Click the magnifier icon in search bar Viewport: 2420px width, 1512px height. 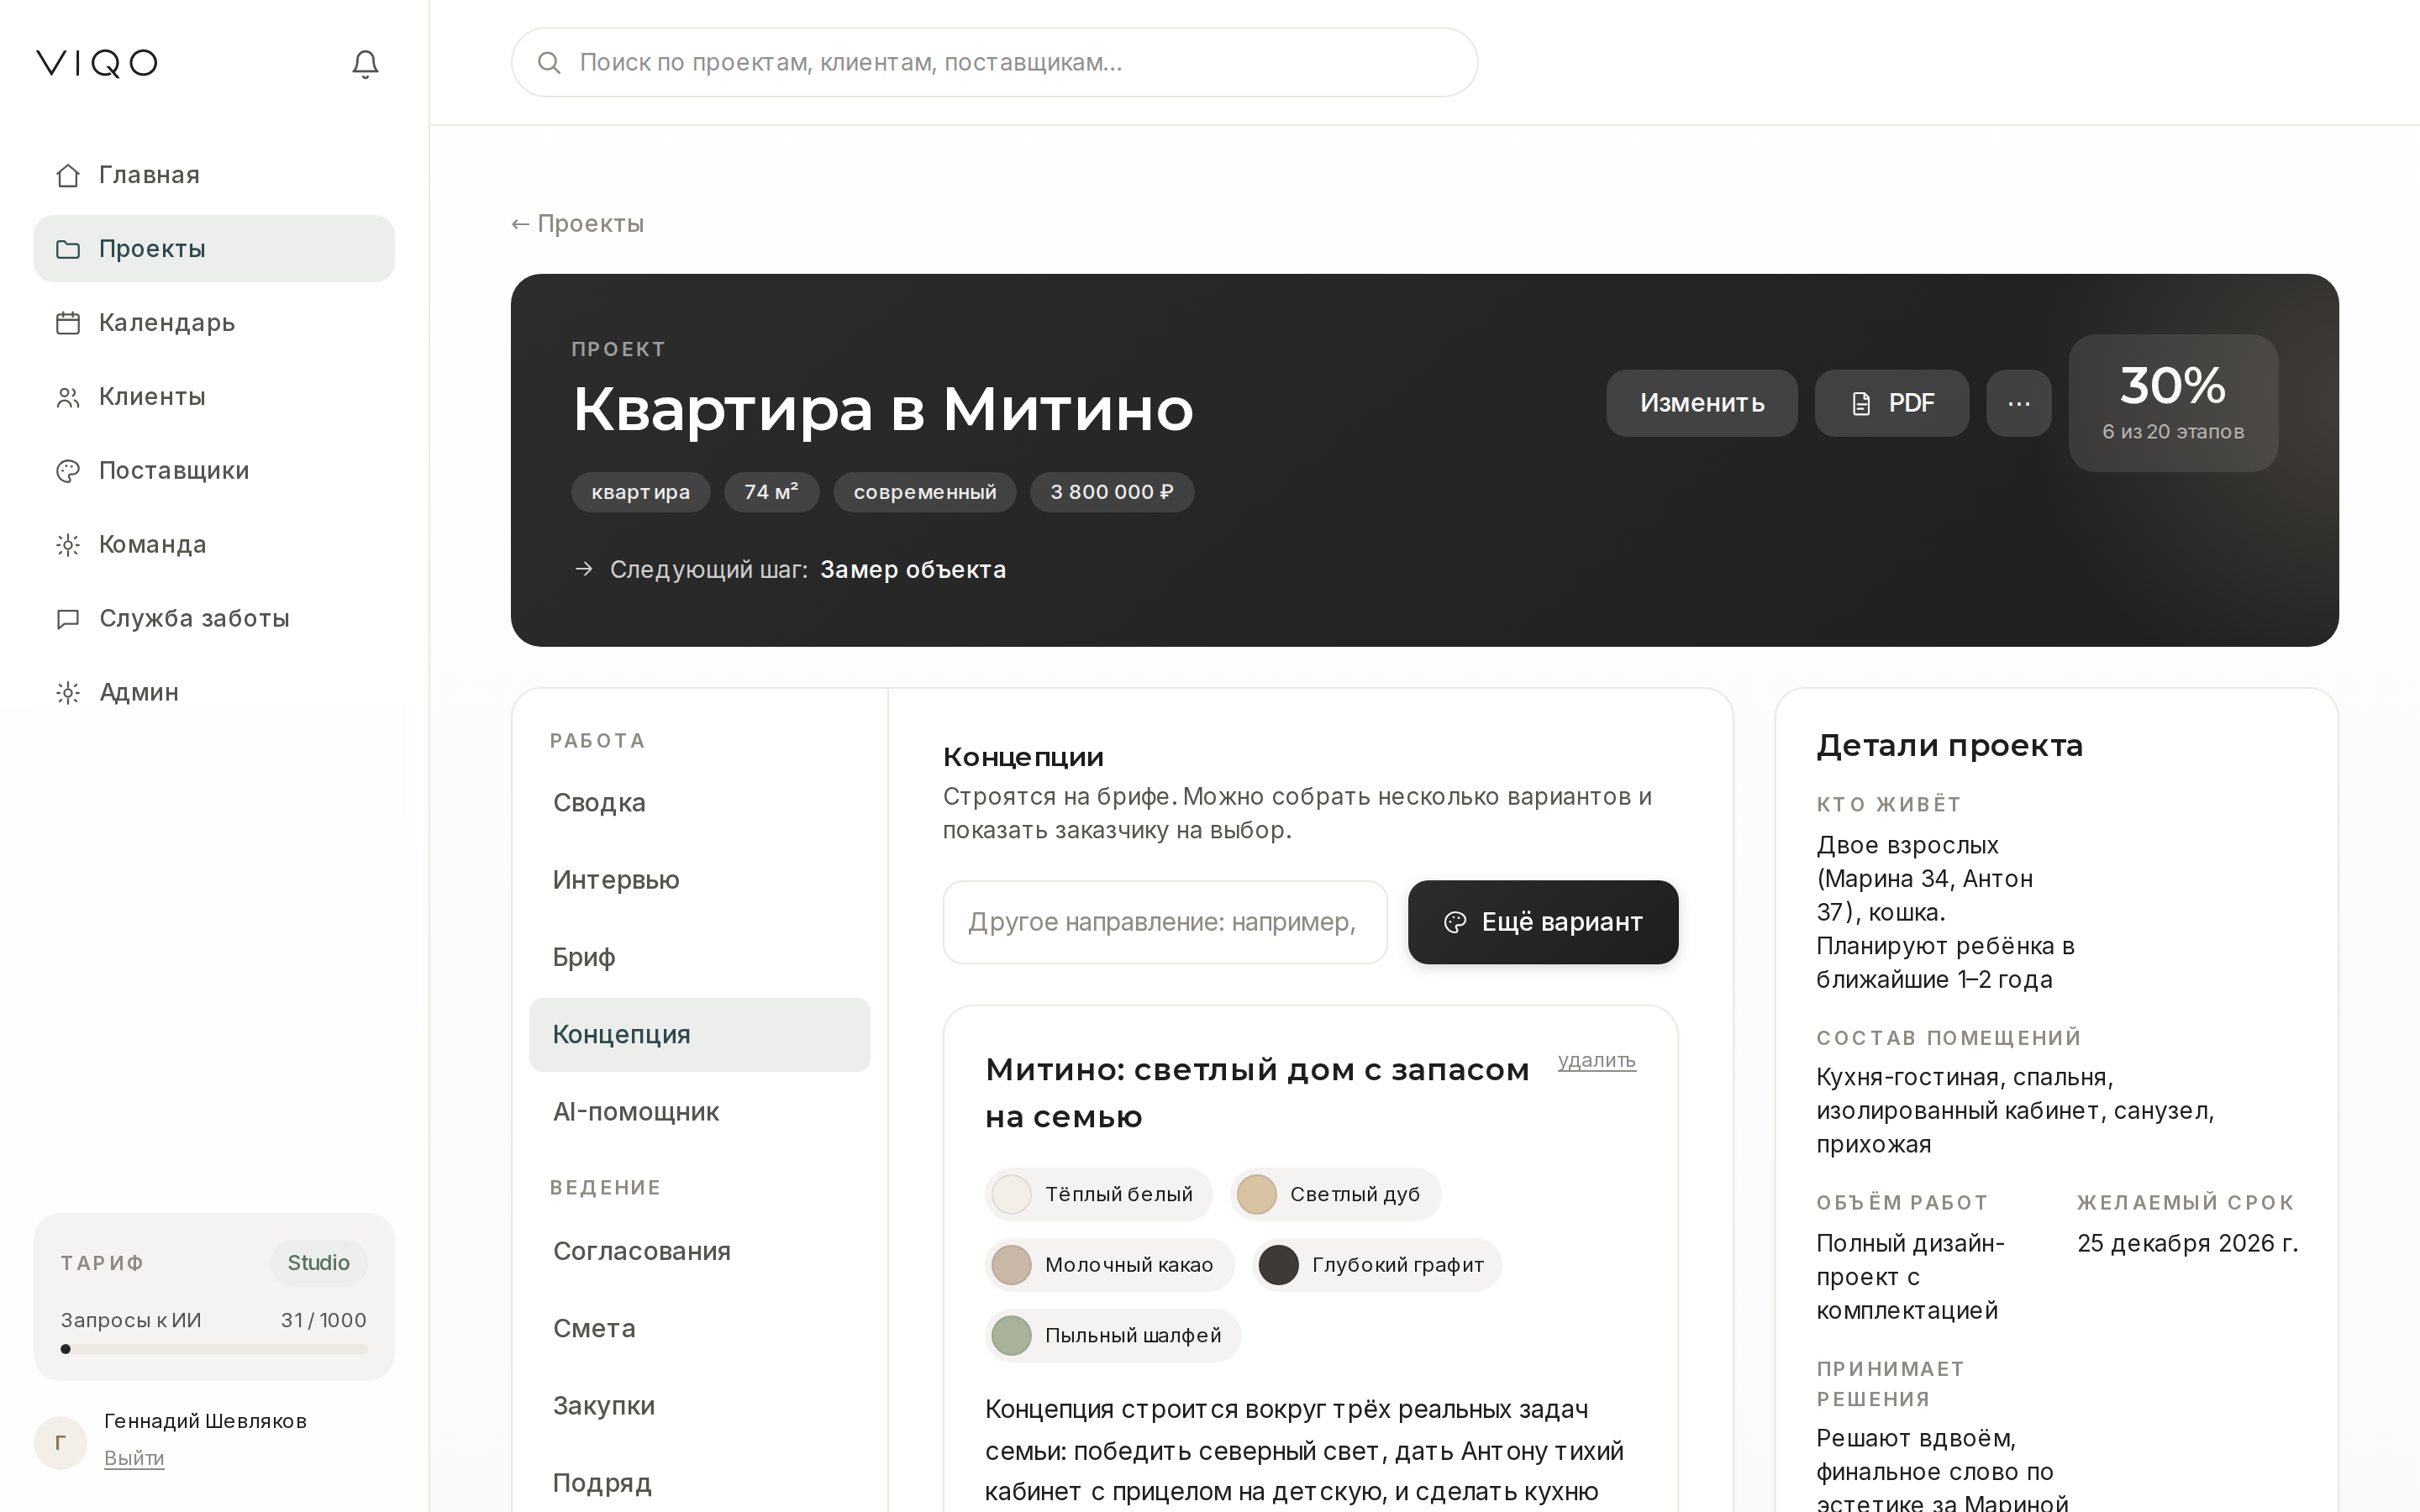click(549, 63)
